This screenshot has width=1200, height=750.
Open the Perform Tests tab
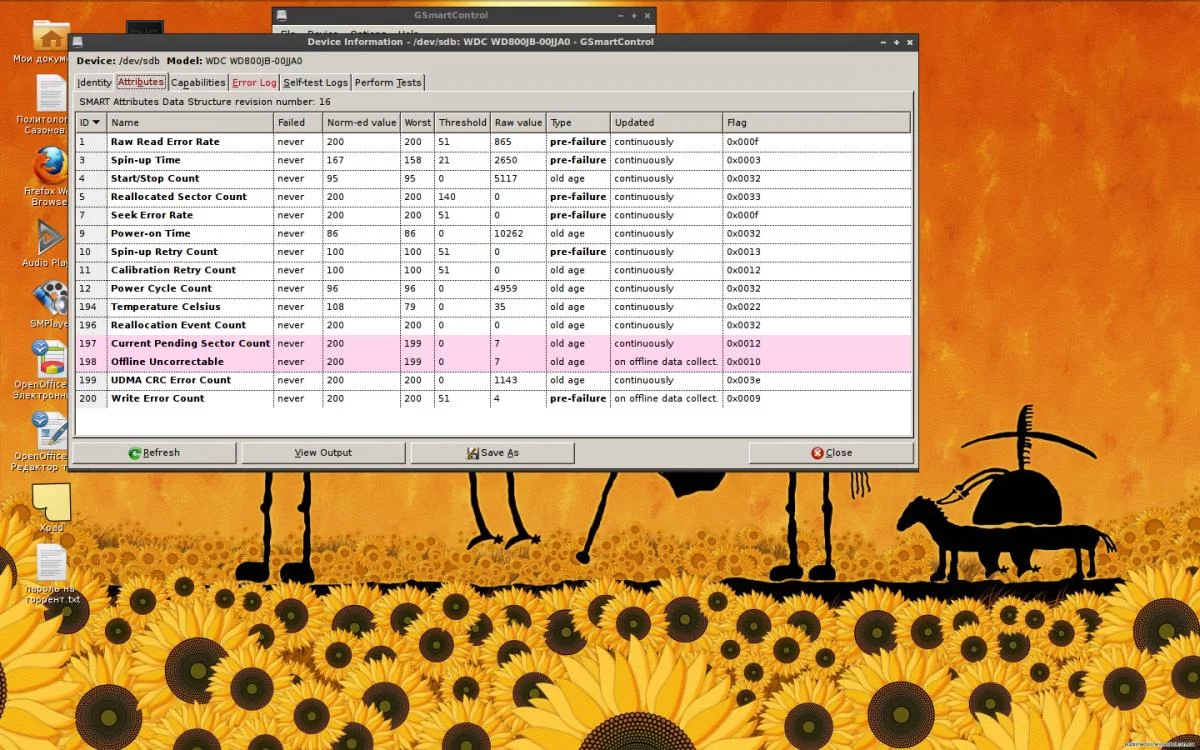pyautogui.click(x=388, y=82)
